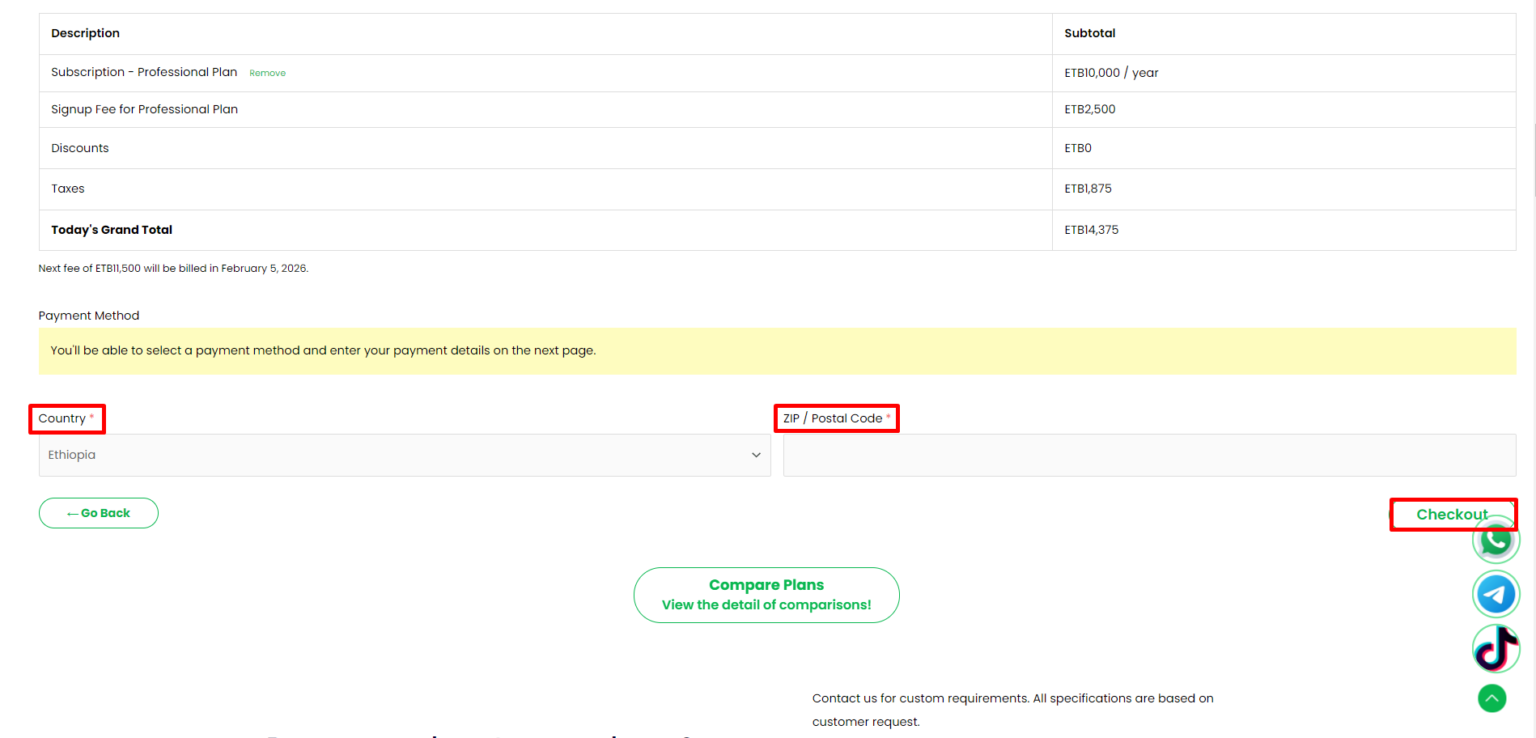Open the WhatsApp chat icon
1536x738 pixels.
[1496, 541]
